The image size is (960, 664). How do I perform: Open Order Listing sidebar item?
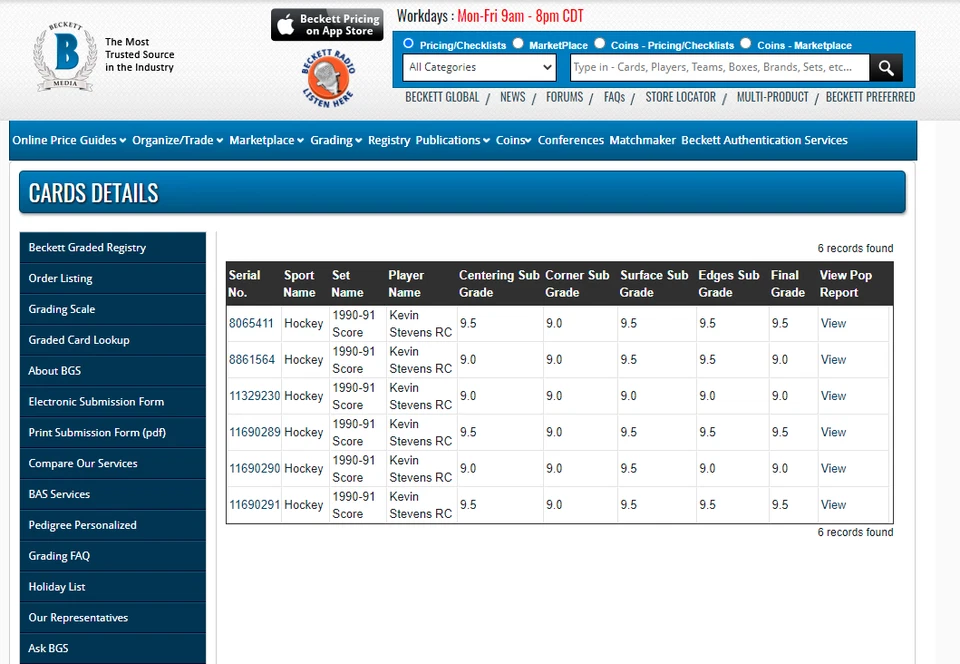click(x=113, y=278)
